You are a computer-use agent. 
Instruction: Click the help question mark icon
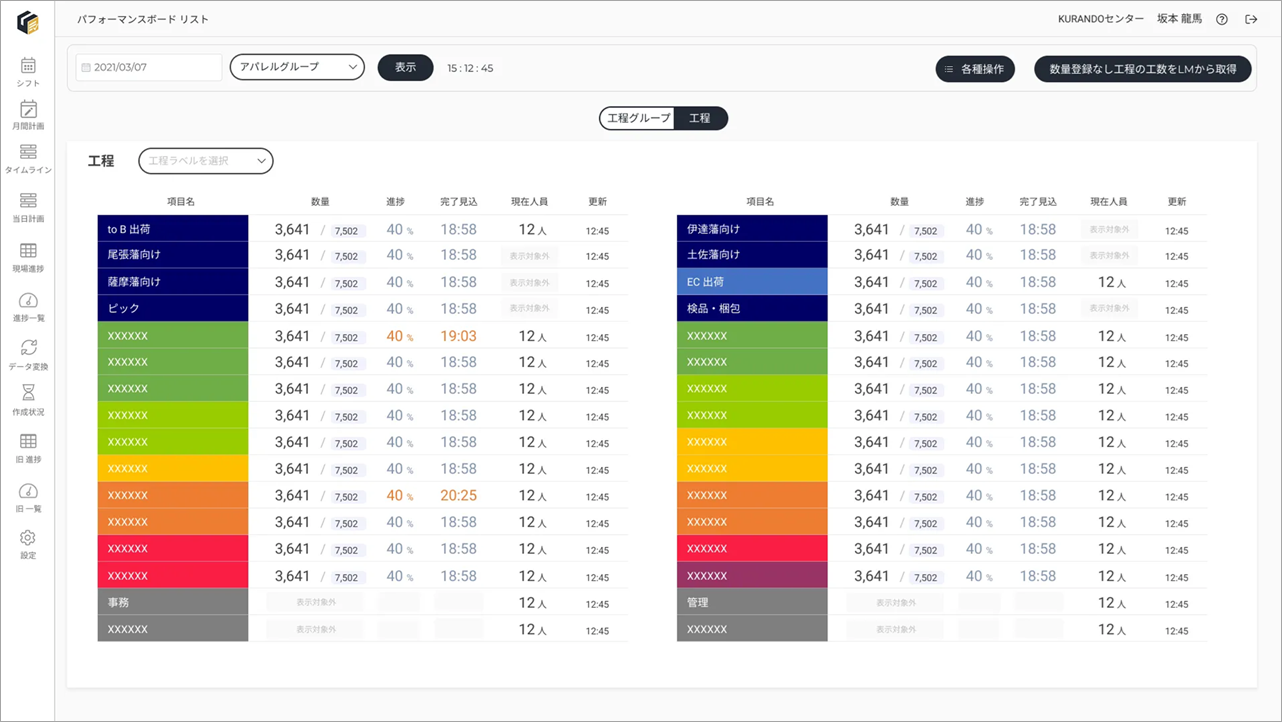click(1222, 19)
